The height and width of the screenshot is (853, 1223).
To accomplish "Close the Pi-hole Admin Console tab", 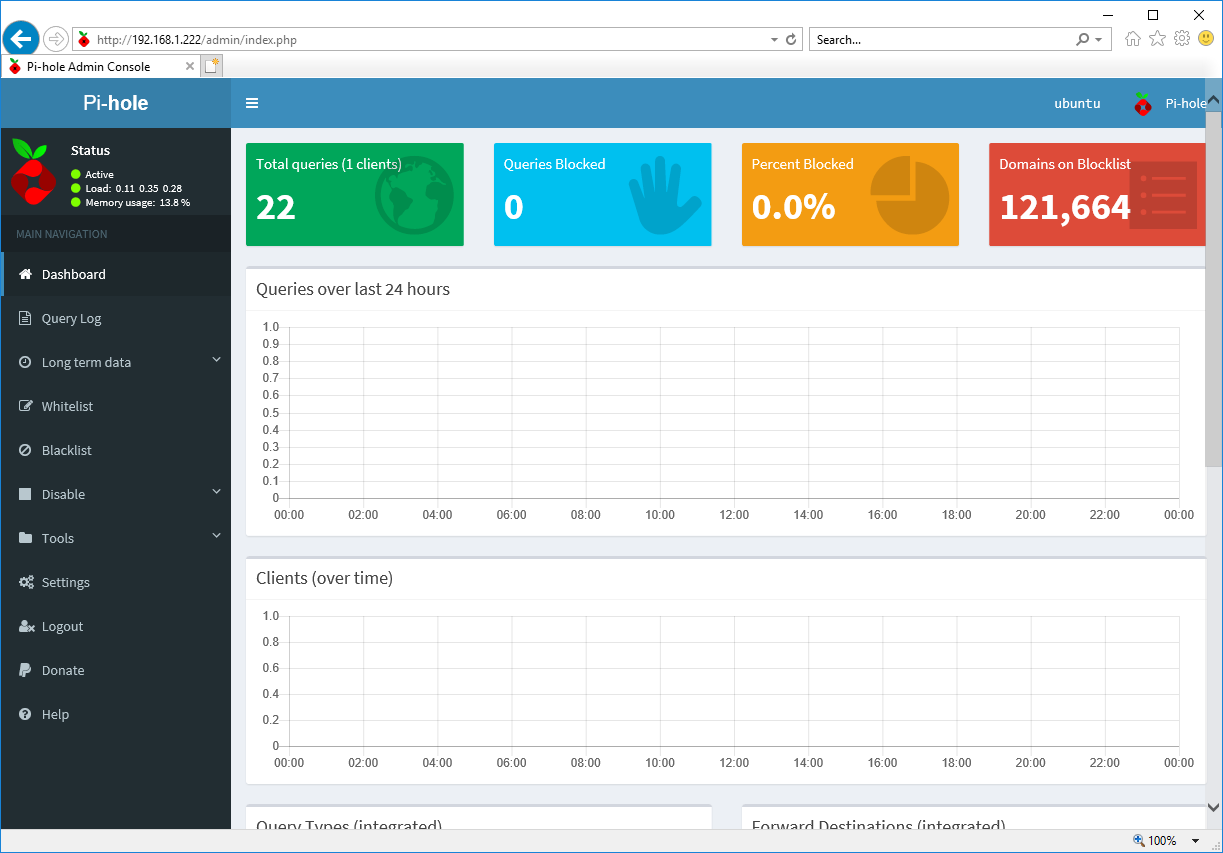I will (x=190, y=66).
